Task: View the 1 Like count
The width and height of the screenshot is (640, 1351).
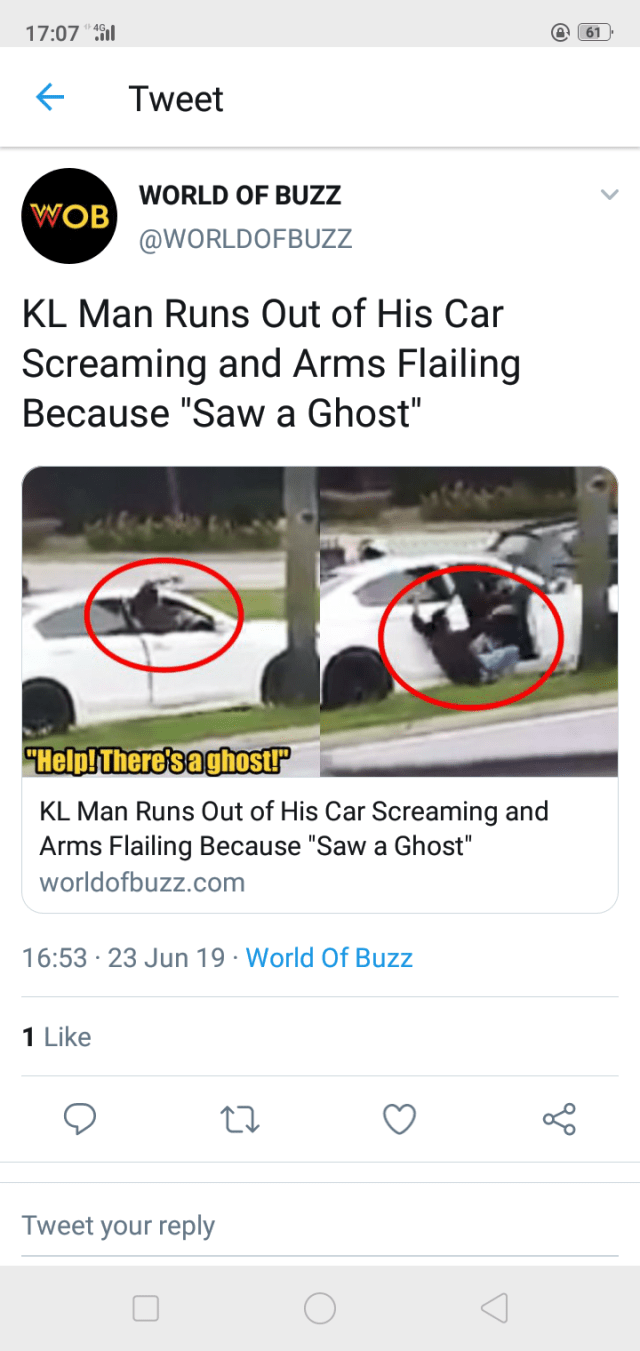Action: point(57,1037)
